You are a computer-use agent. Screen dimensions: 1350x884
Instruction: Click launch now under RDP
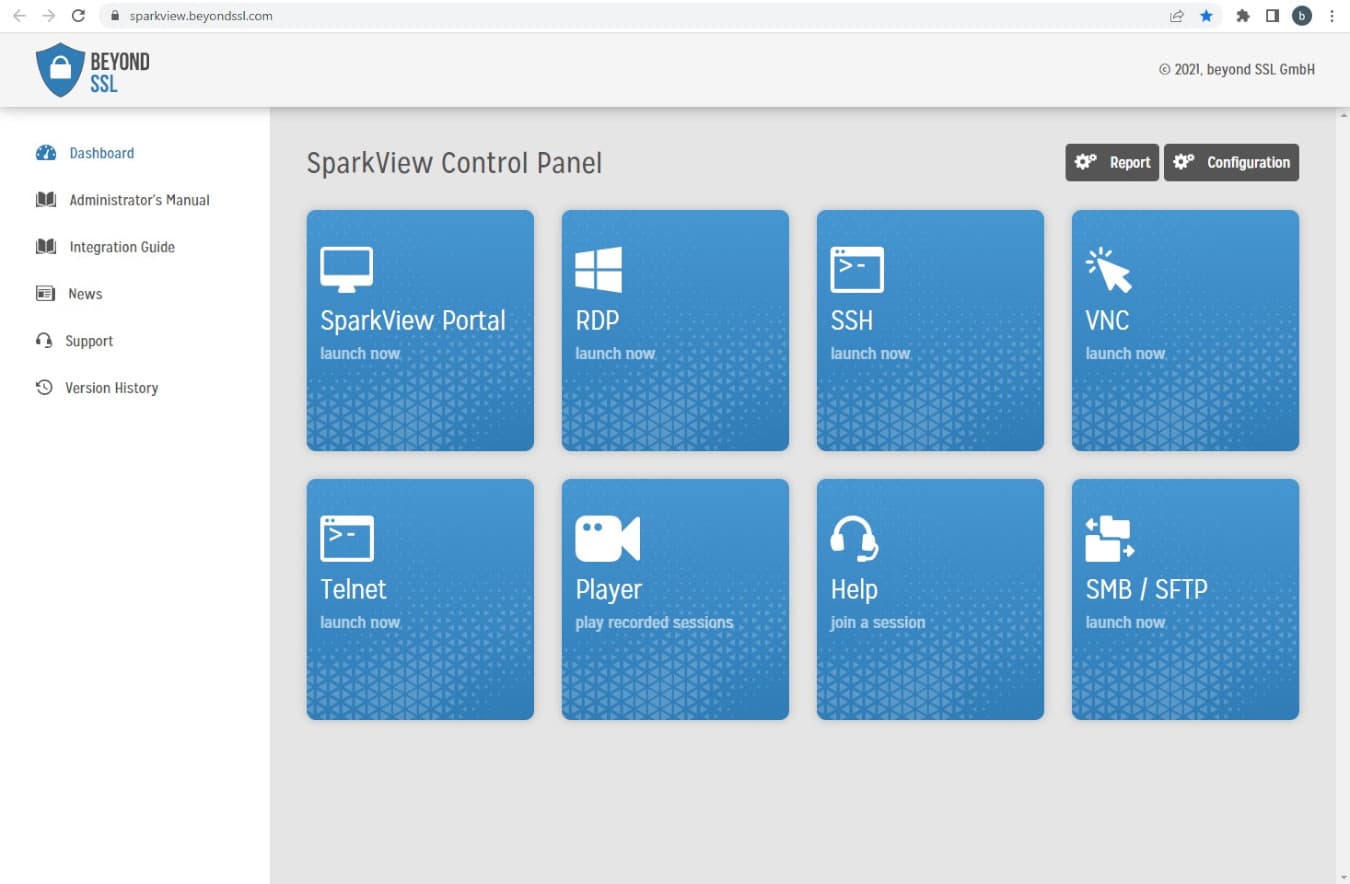point(615,354)
